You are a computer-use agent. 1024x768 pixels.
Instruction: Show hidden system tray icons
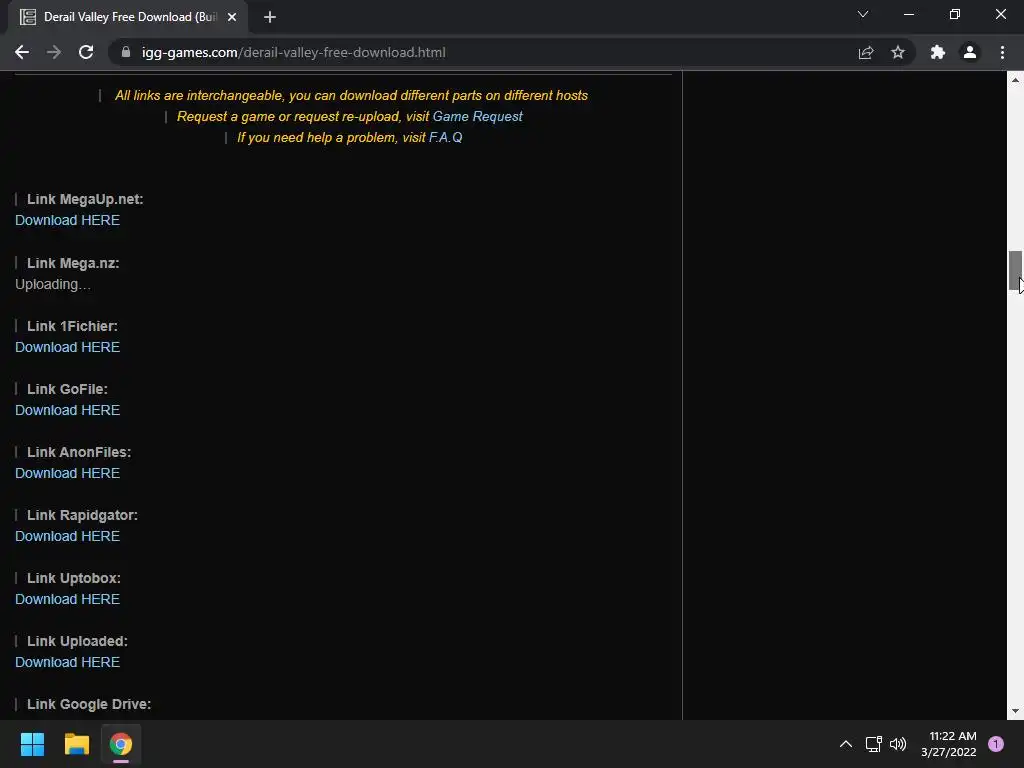(x=846, y=744)
